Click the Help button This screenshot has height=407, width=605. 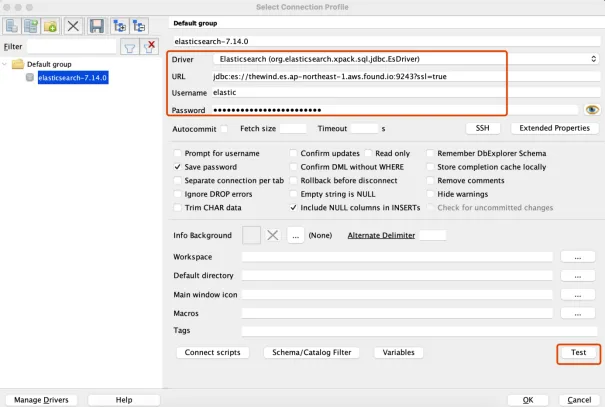[124, 400]
